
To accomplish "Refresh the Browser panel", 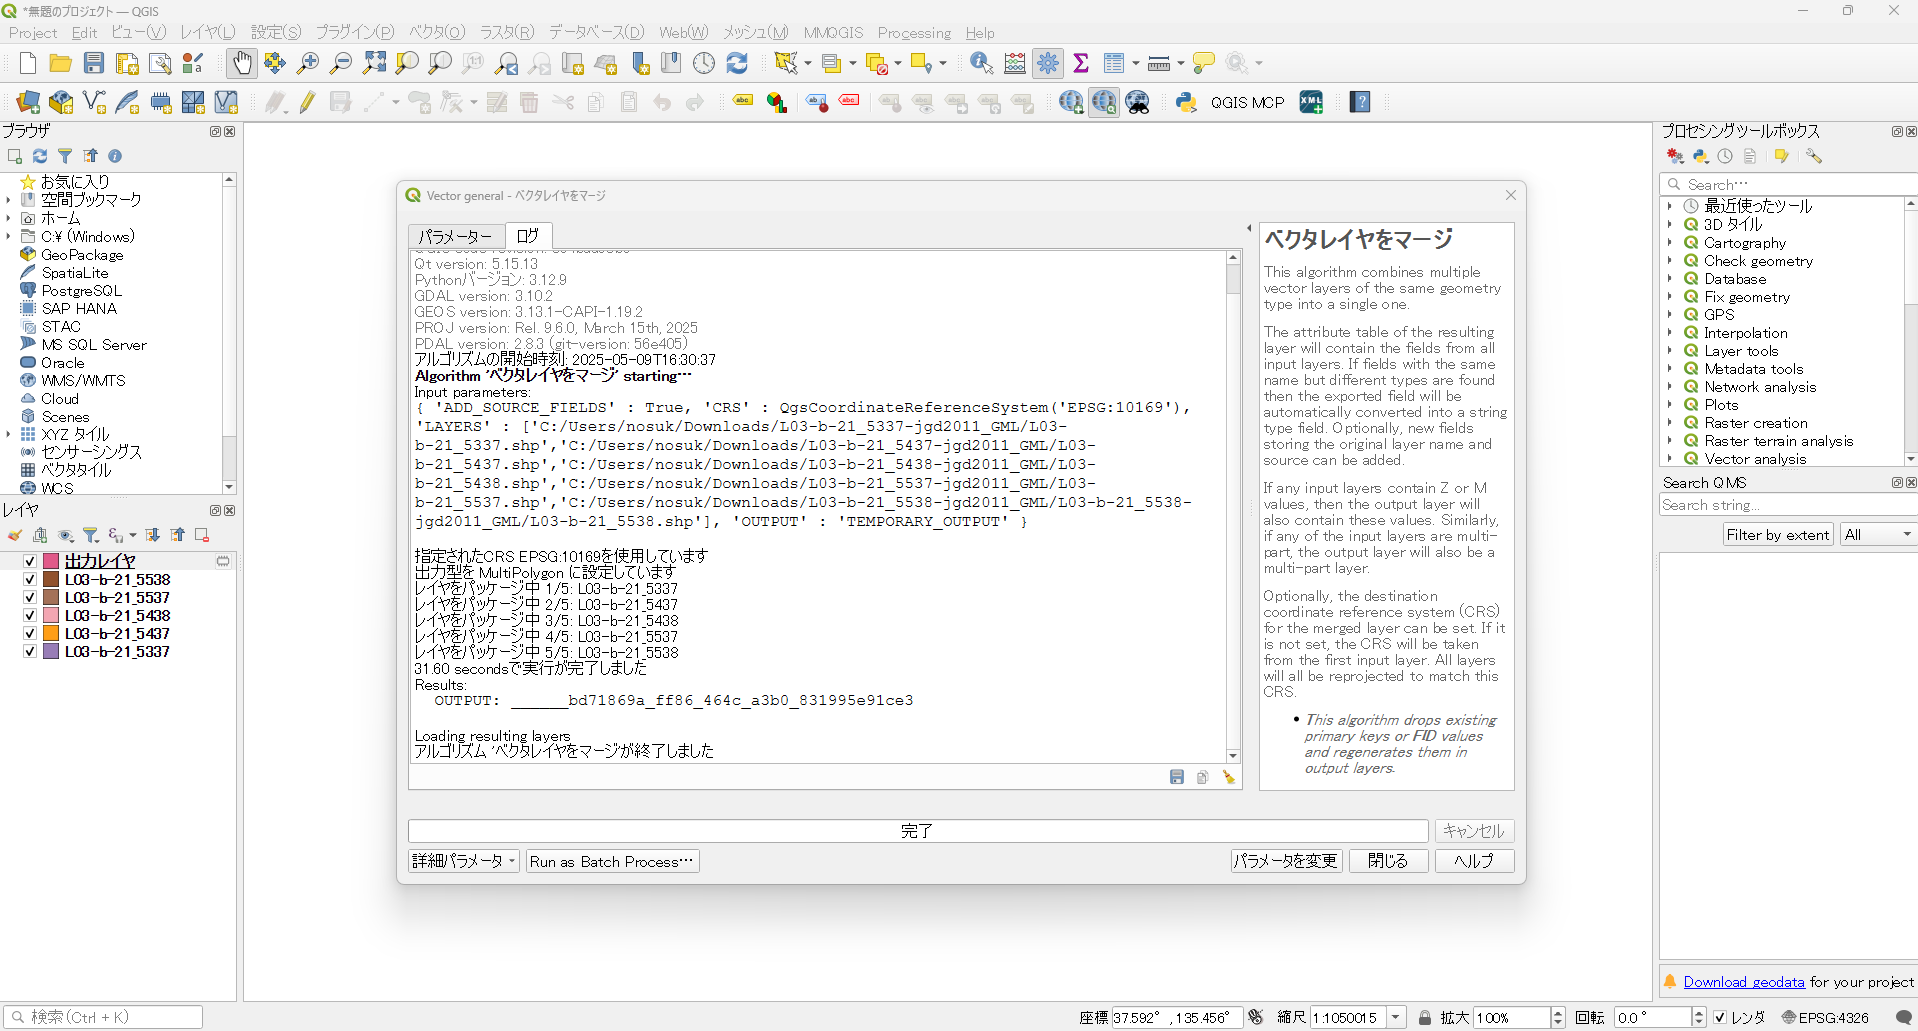I will coord(40,156).
